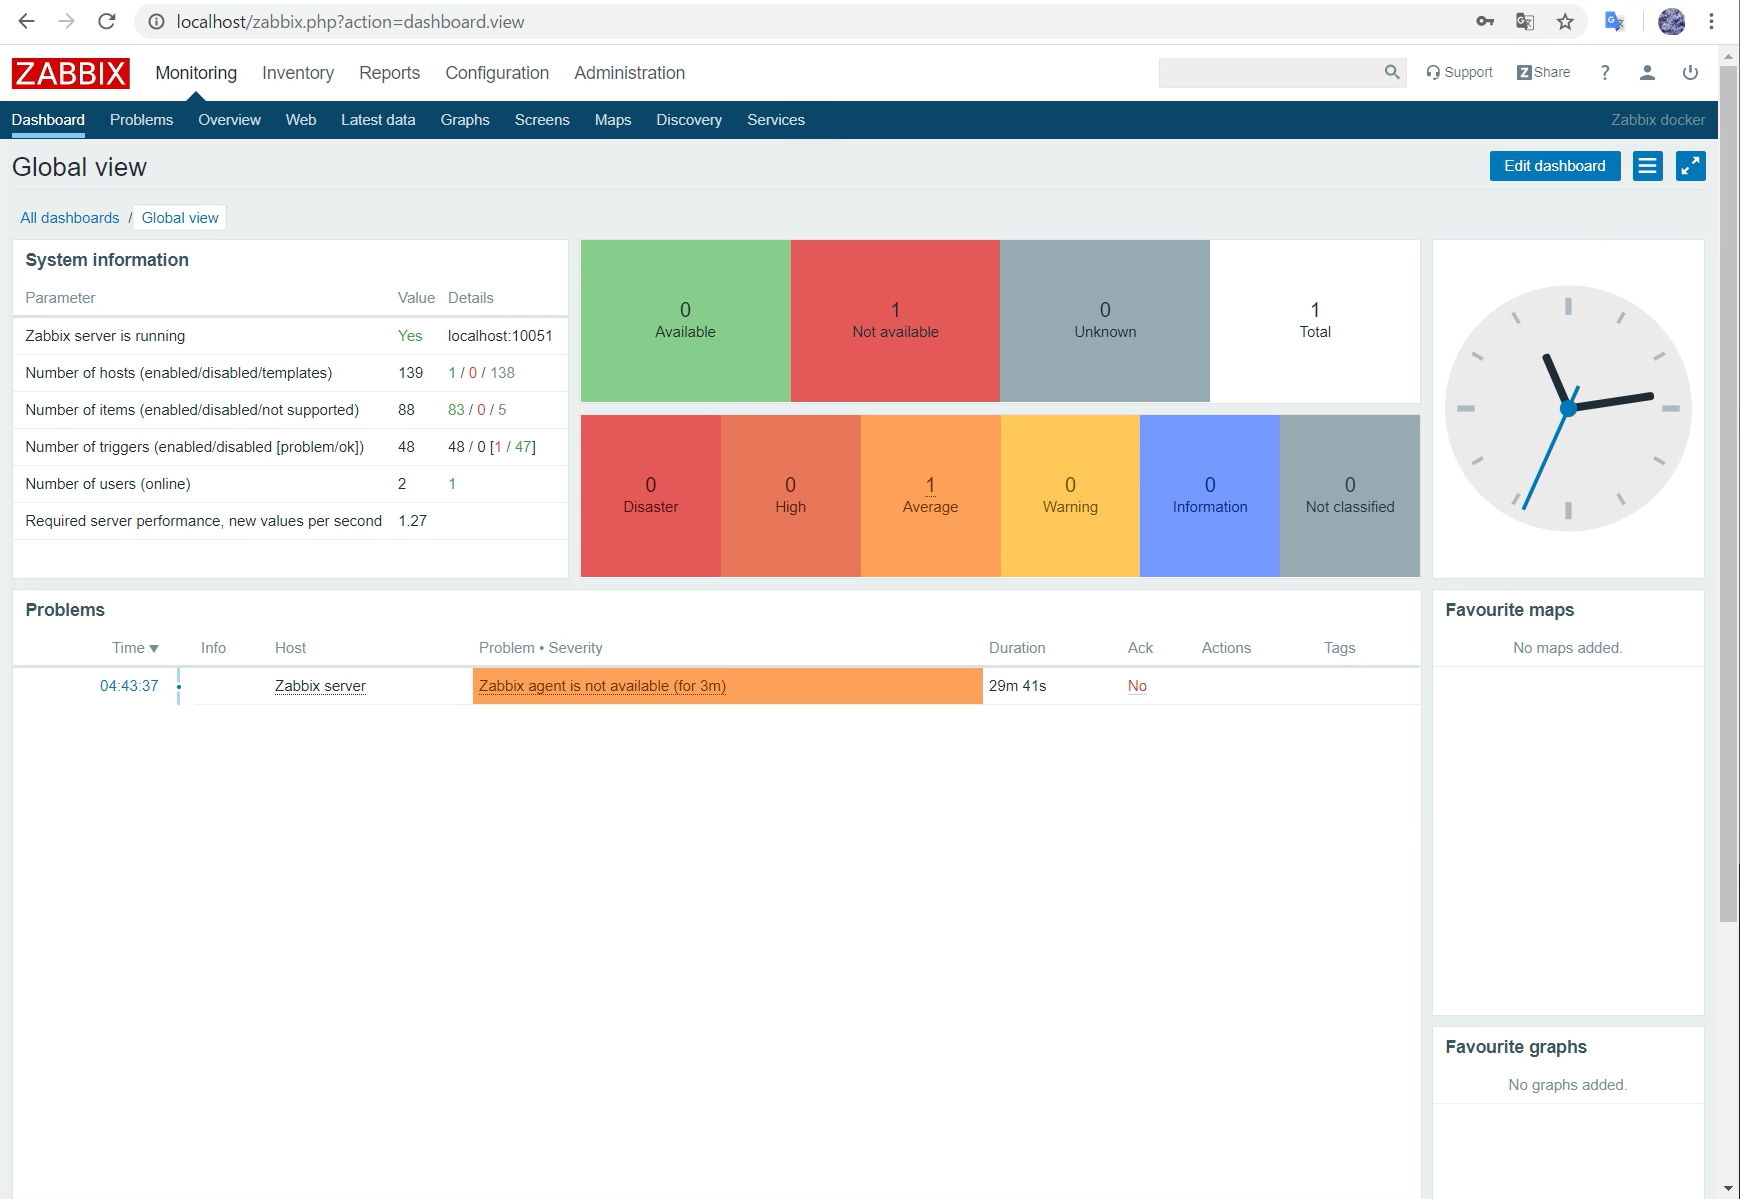The height and width of the screenshot is (1199, 1740).
Task: Go back with the browser back arrow
Action: click(x=27, y=21)
